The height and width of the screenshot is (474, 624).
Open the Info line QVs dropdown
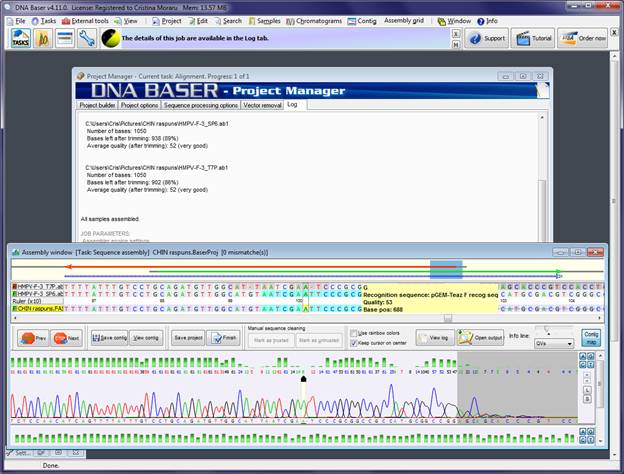point(554,343)
